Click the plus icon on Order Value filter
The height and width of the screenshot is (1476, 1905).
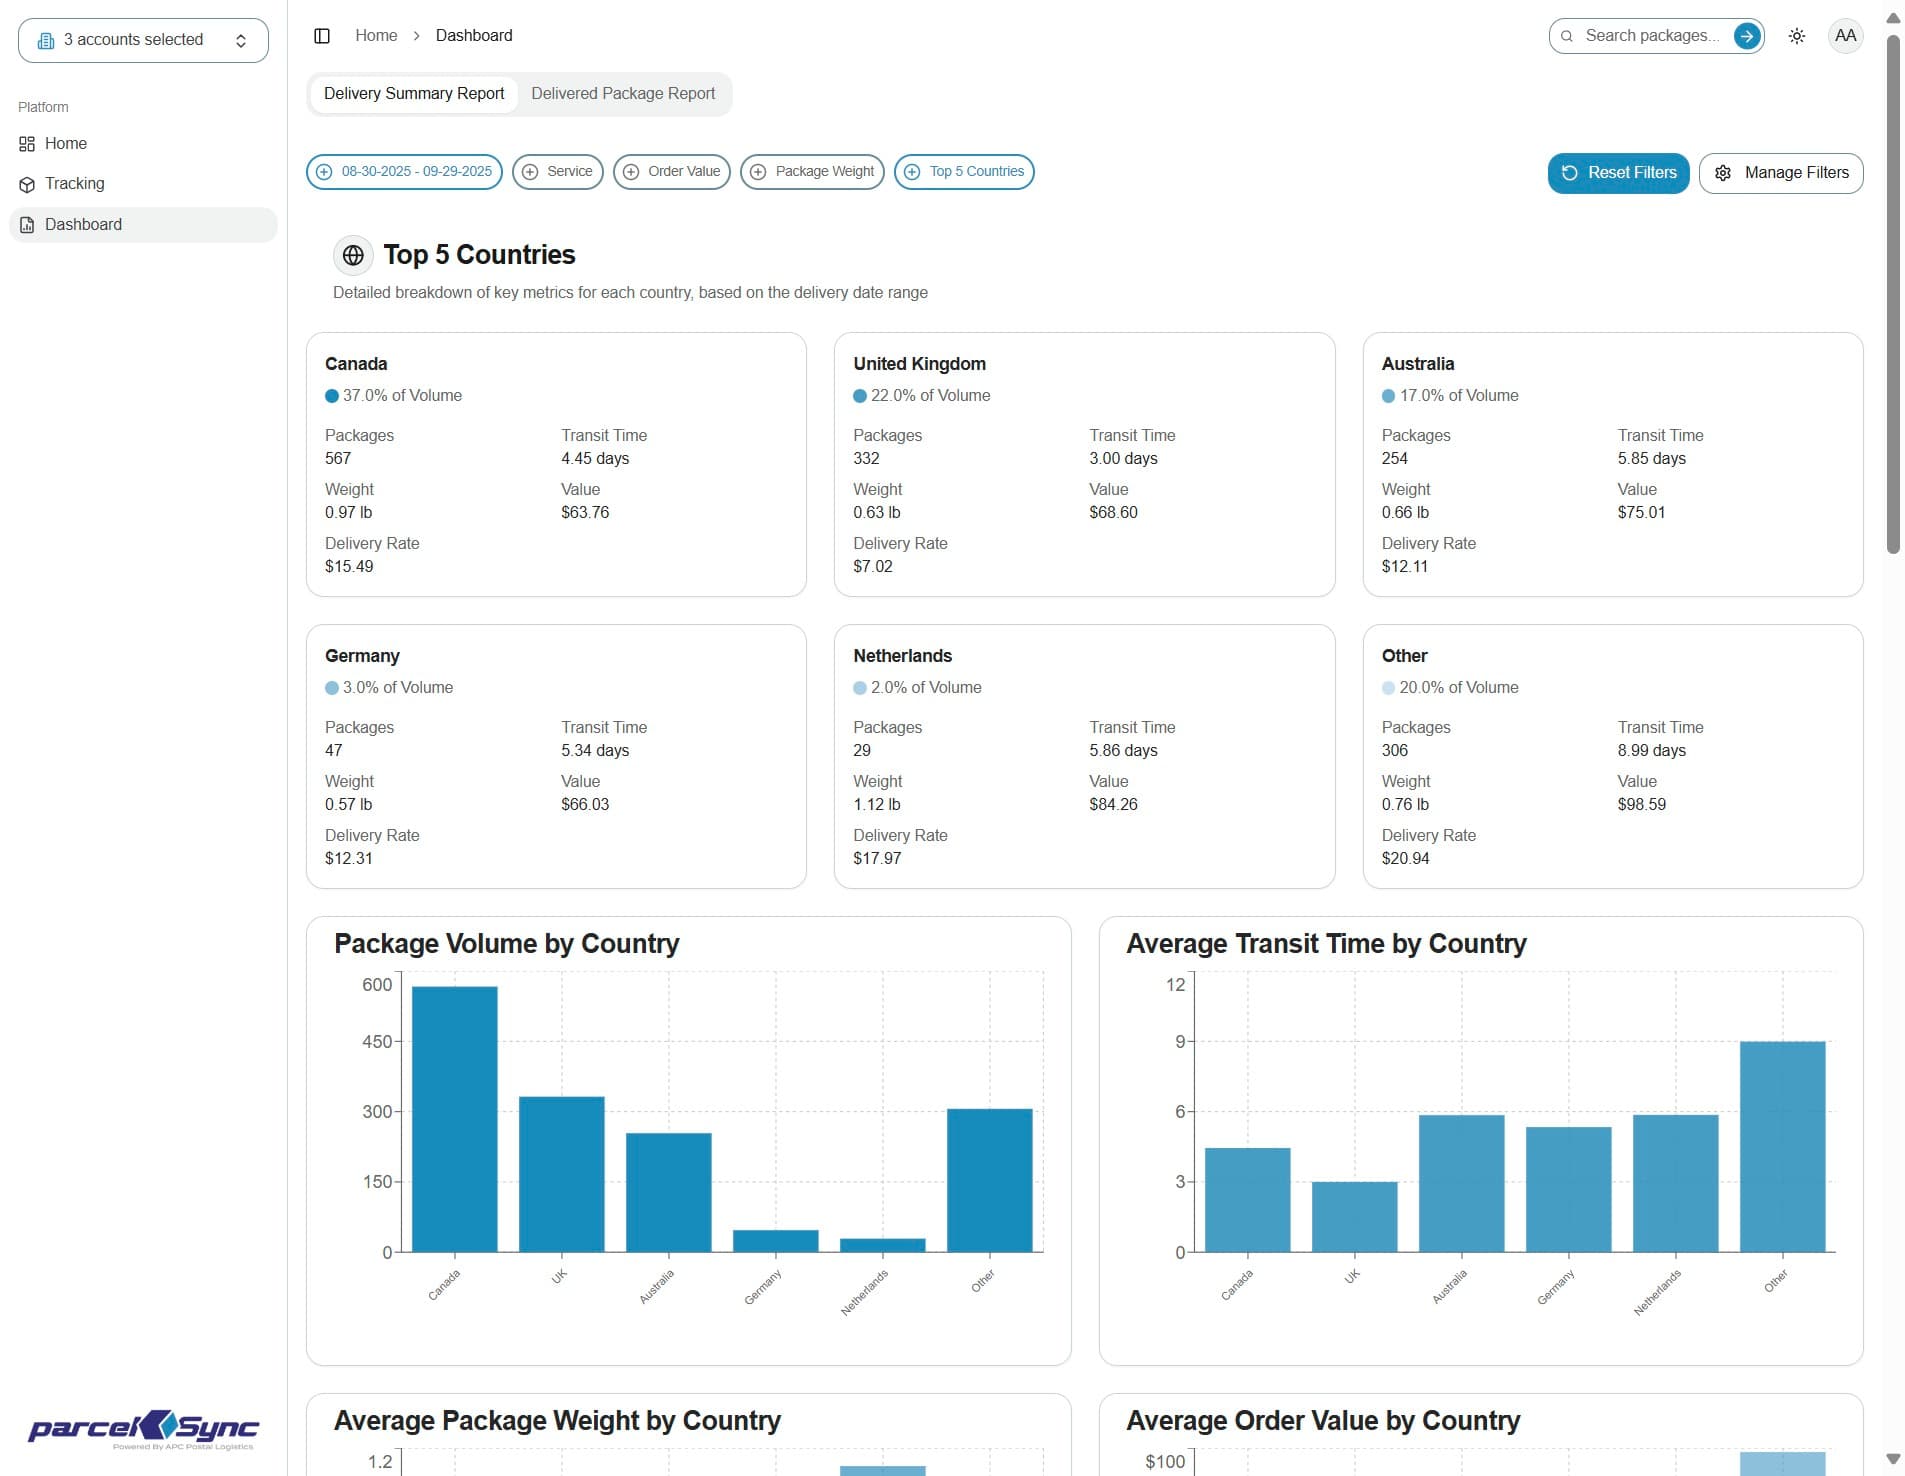(631, 172)
